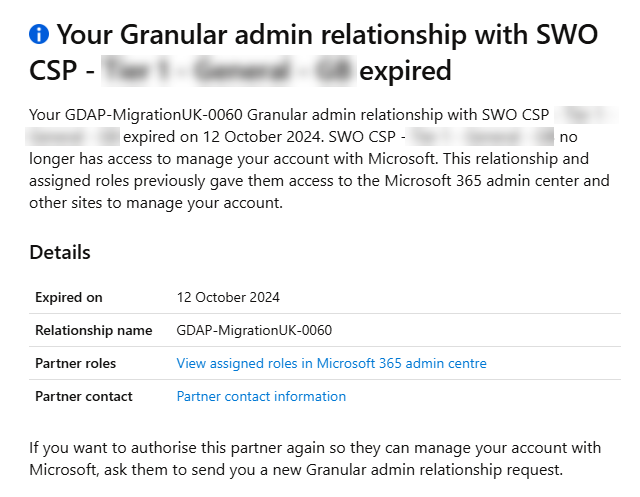Click the Details section heading
Image resolution: width=640 pixels, height=497 pixels.
click(x=60, y=252)
